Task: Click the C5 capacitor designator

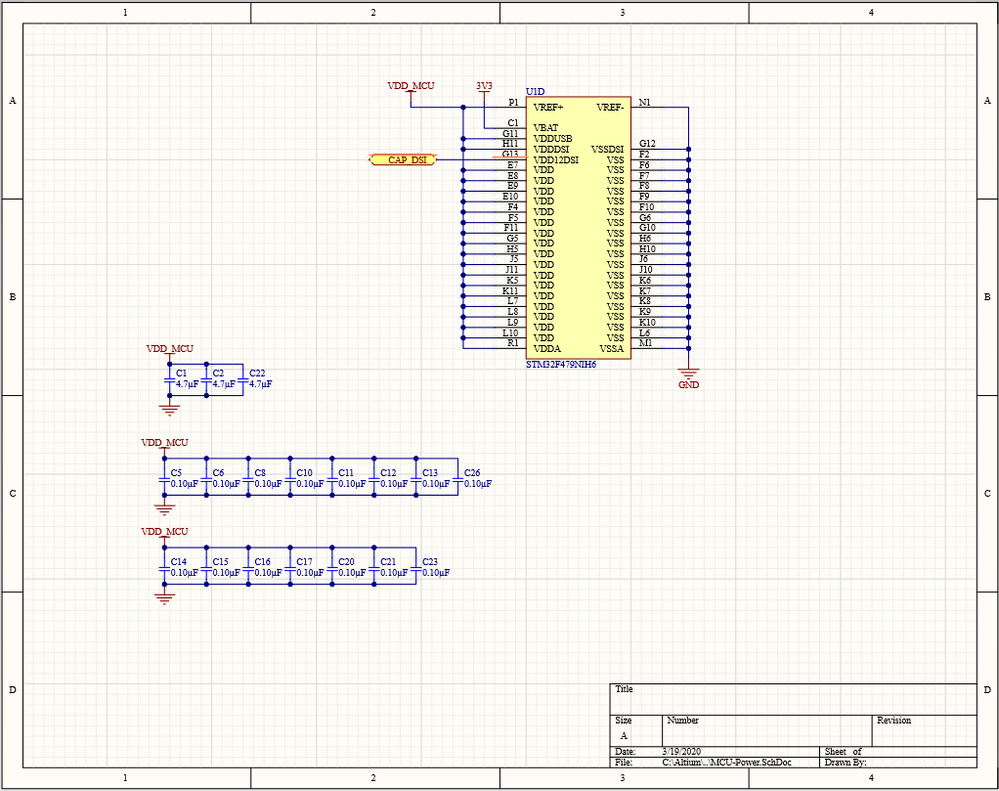Action: click(176, 473)
